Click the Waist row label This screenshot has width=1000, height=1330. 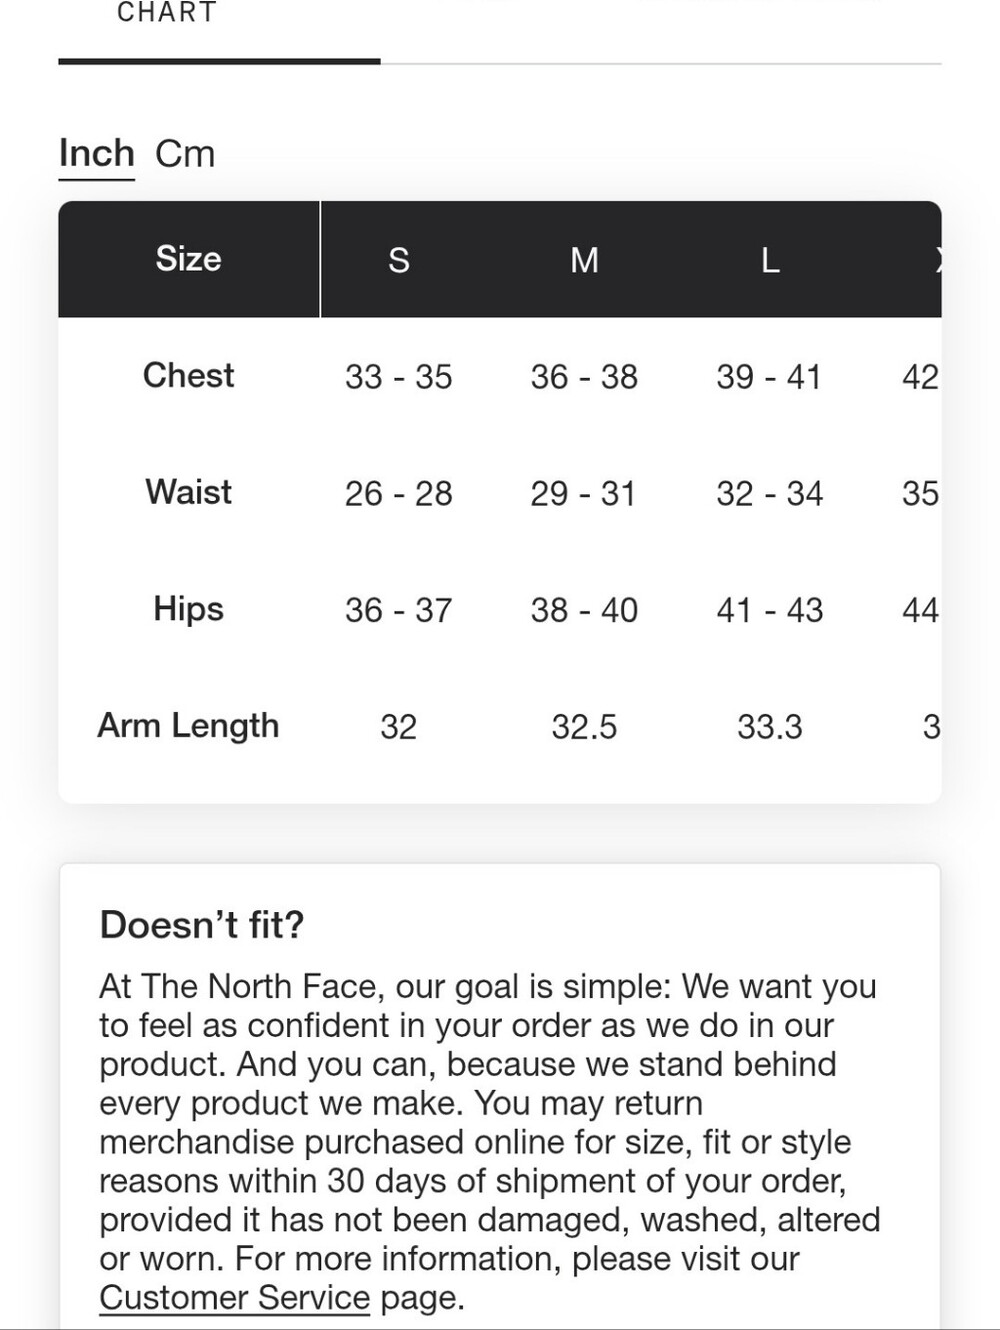pyautogui.click(x=188, y=492)
